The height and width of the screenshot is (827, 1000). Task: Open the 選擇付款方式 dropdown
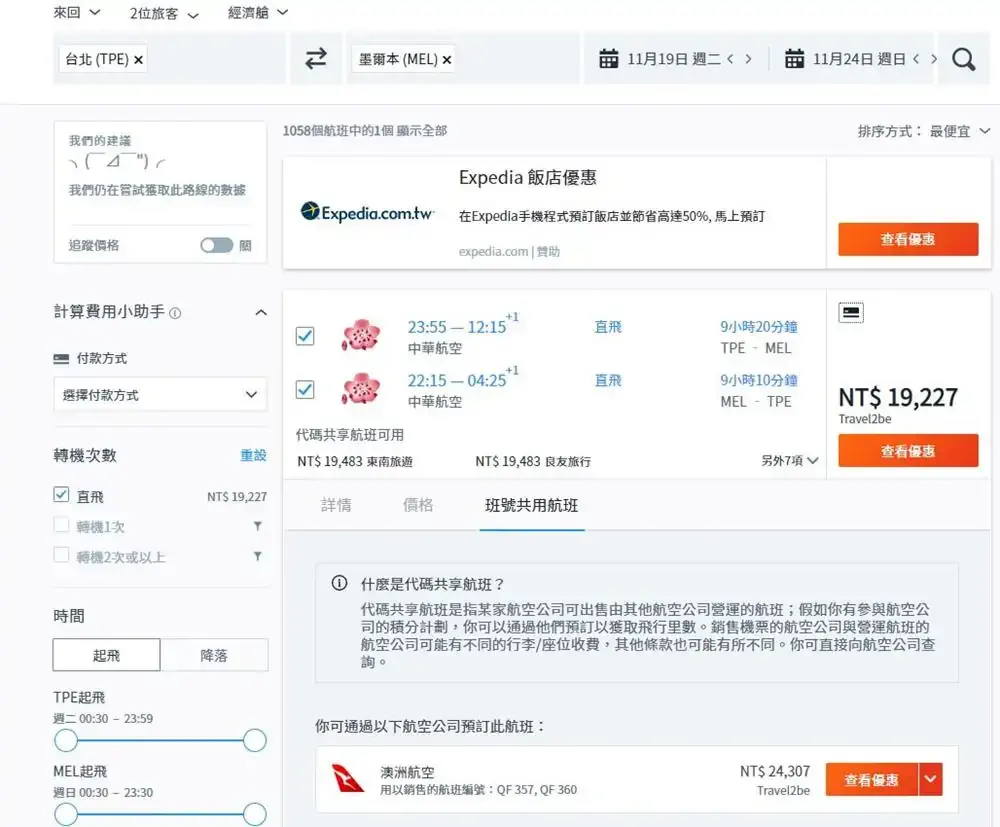[160, 395]
